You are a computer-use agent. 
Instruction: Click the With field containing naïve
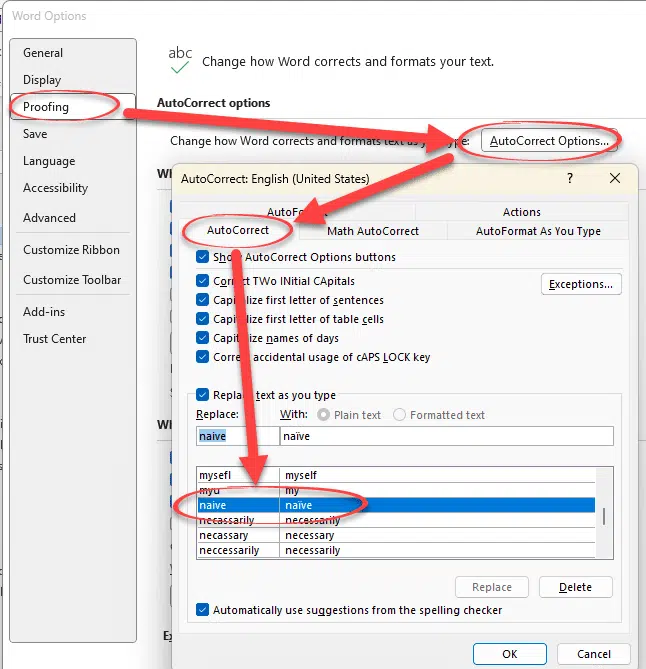tap(447, 436)
